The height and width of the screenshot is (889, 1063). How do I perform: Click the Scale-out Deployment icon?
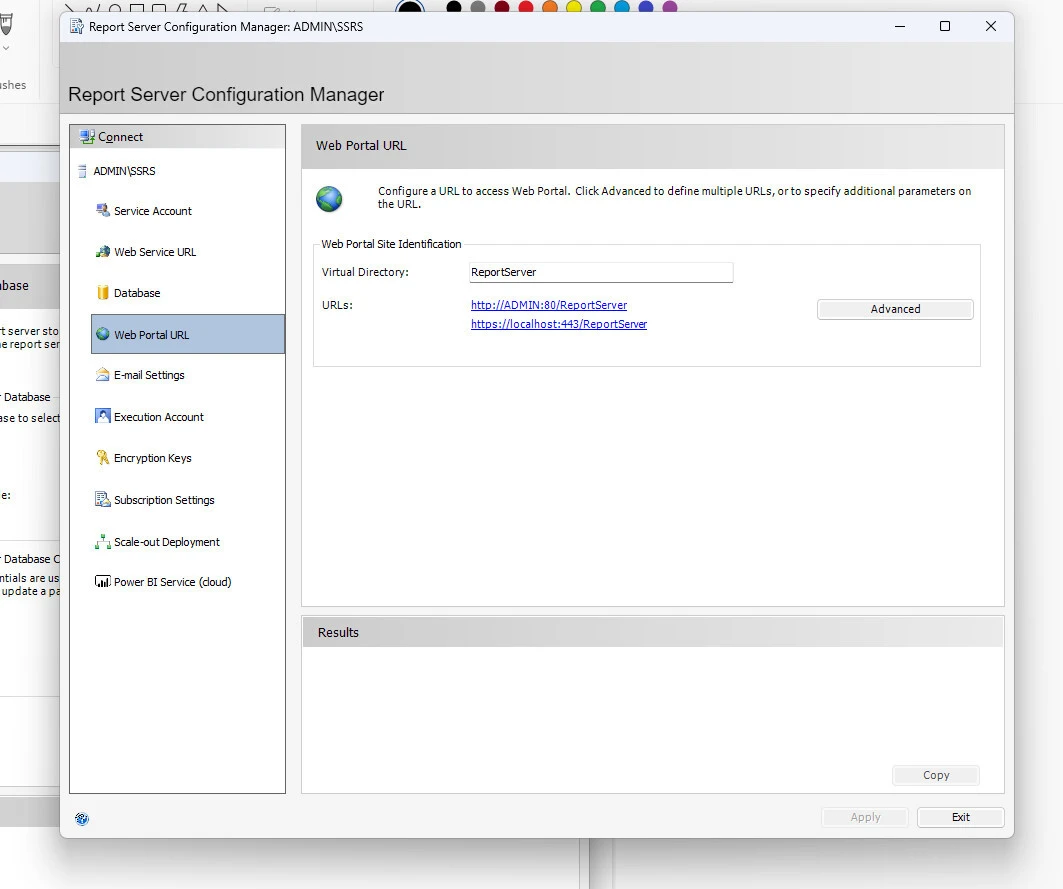102,542
